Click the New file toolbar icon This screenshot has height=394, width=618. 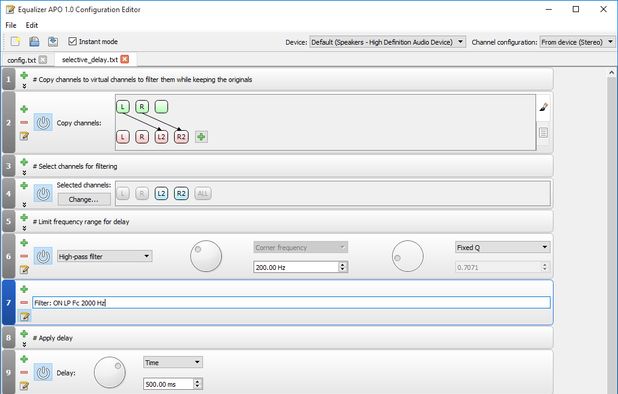pyautogui.click(x=16, y=41)
